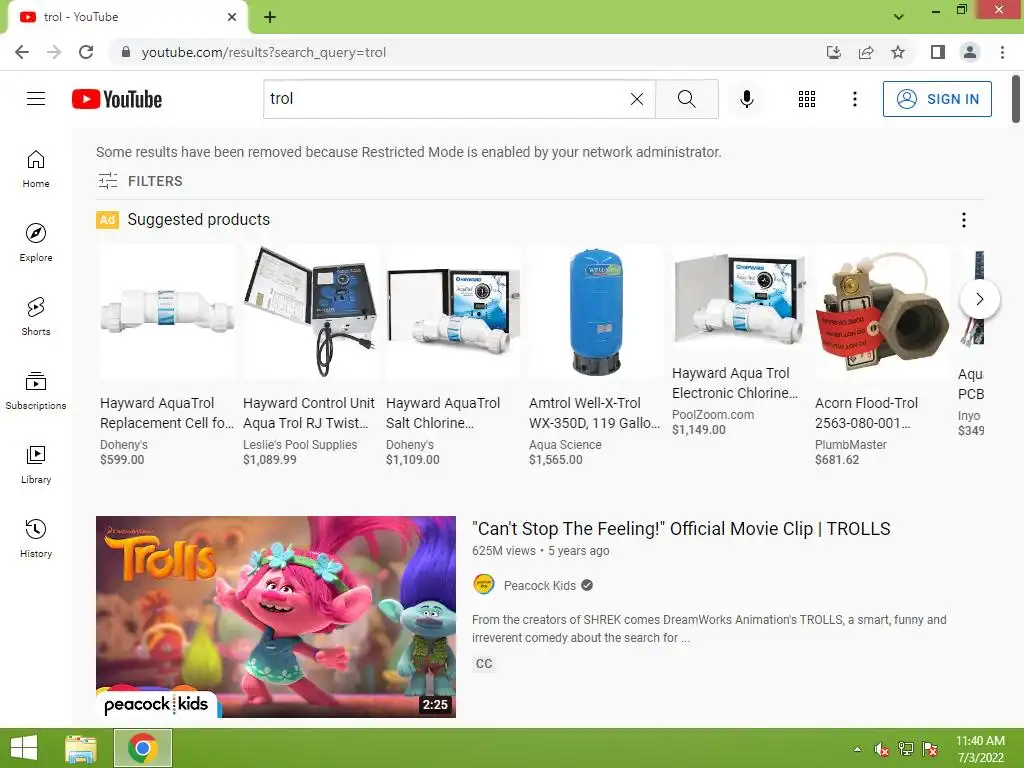
Task: Share this page from address bar
Action: tap(866, 52)
